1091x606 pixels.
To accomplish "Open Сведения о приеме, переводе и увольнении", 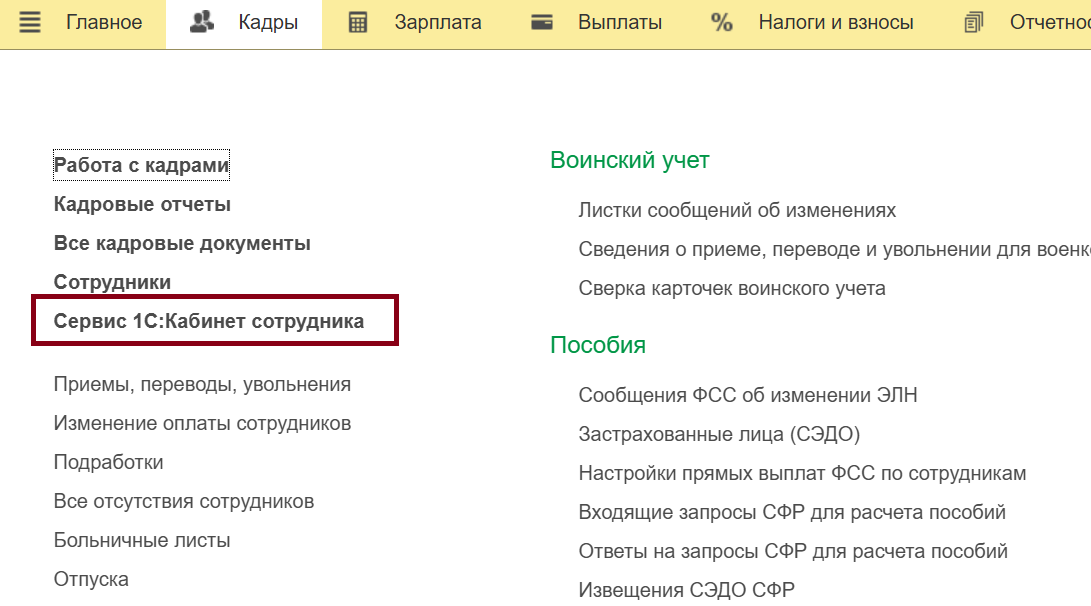I will tap(834, 249).
